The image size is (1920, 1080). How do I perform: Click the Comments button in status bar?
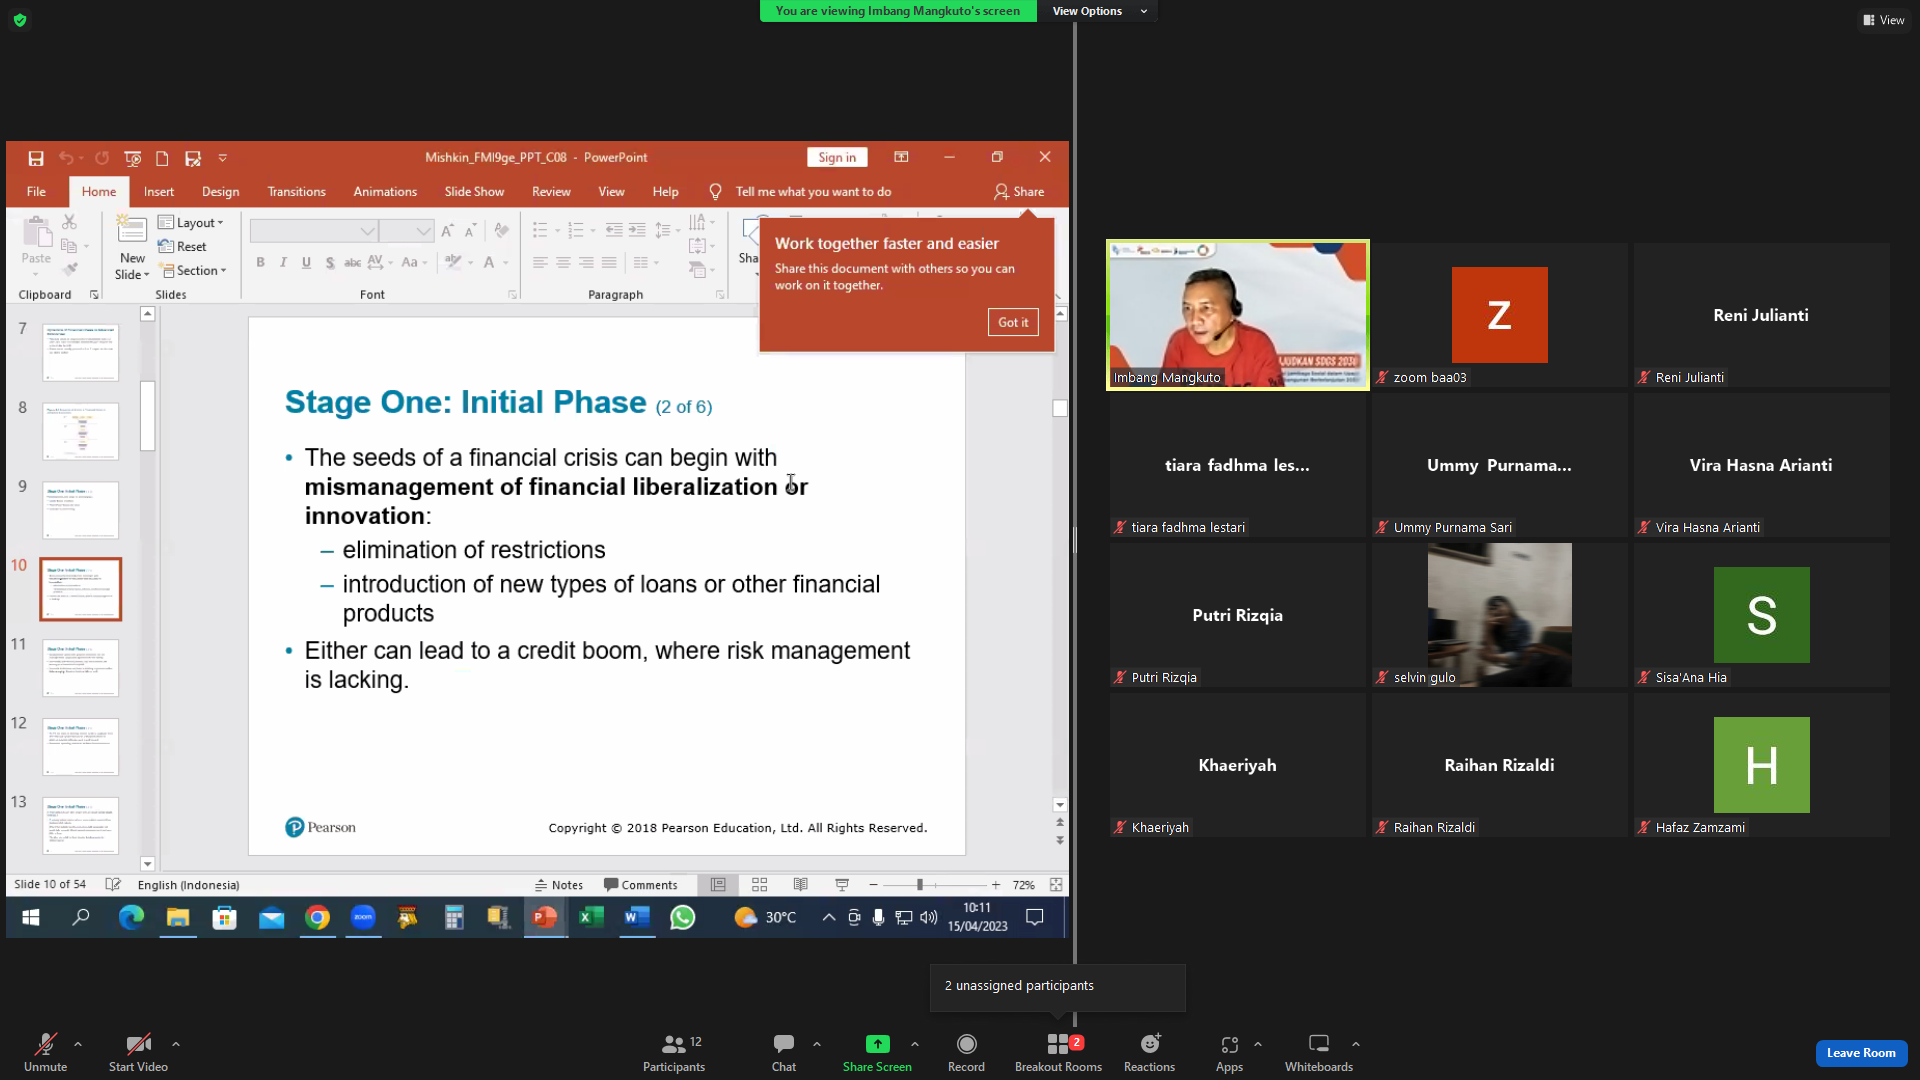641,885
